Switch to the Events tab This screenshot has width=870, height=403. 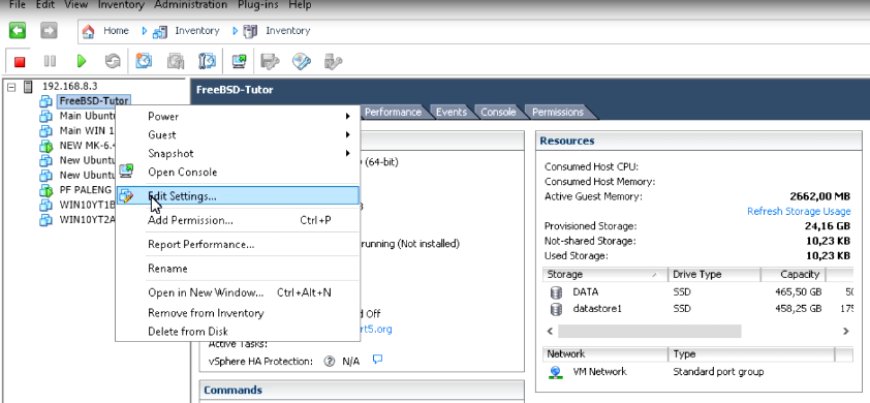click(x=451, y=112)
